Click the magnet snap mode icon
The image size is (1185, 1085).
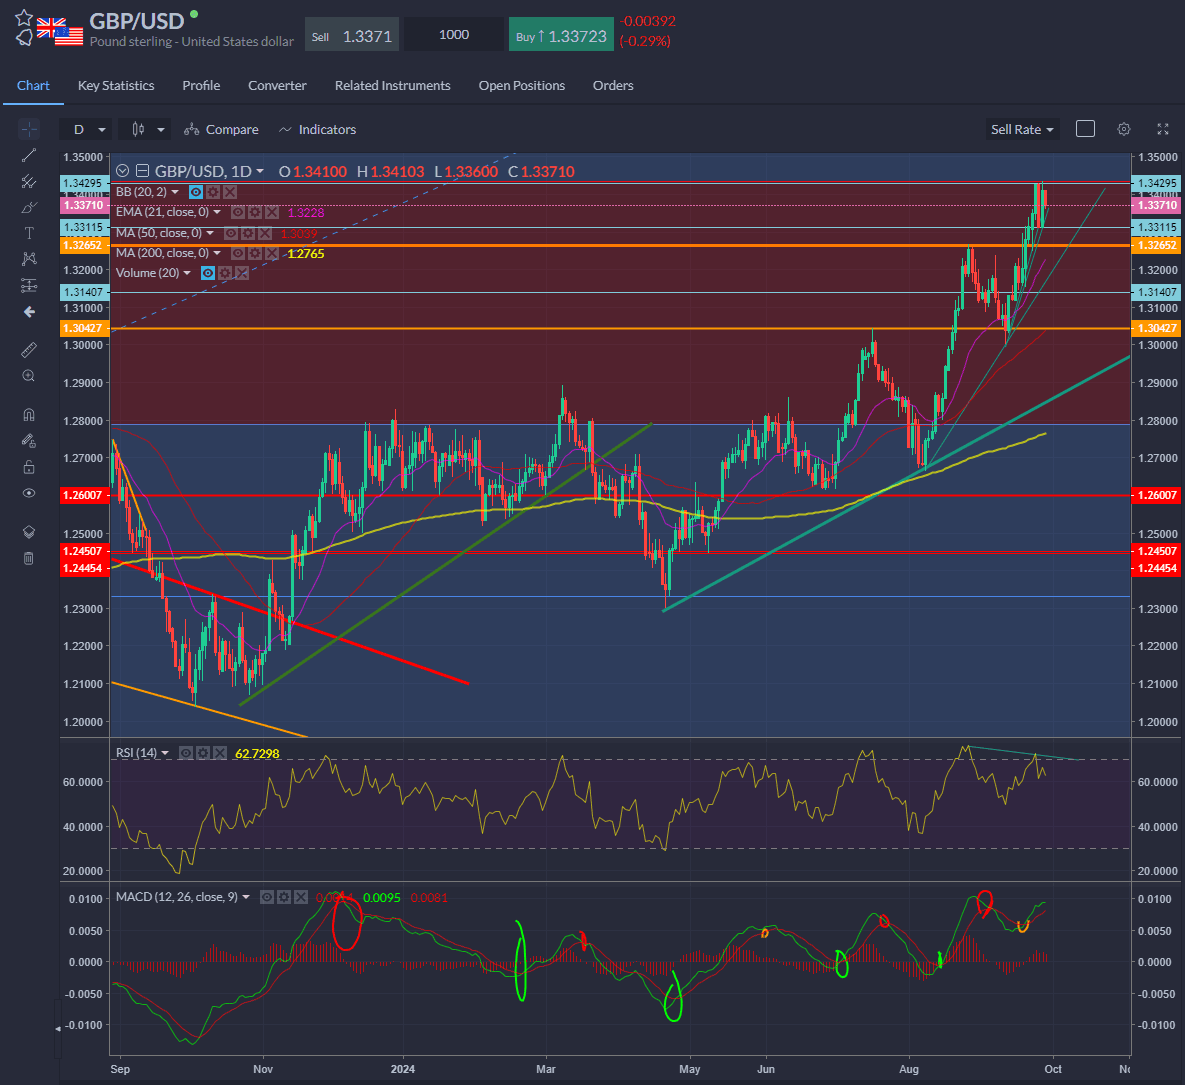coord(29,414)
